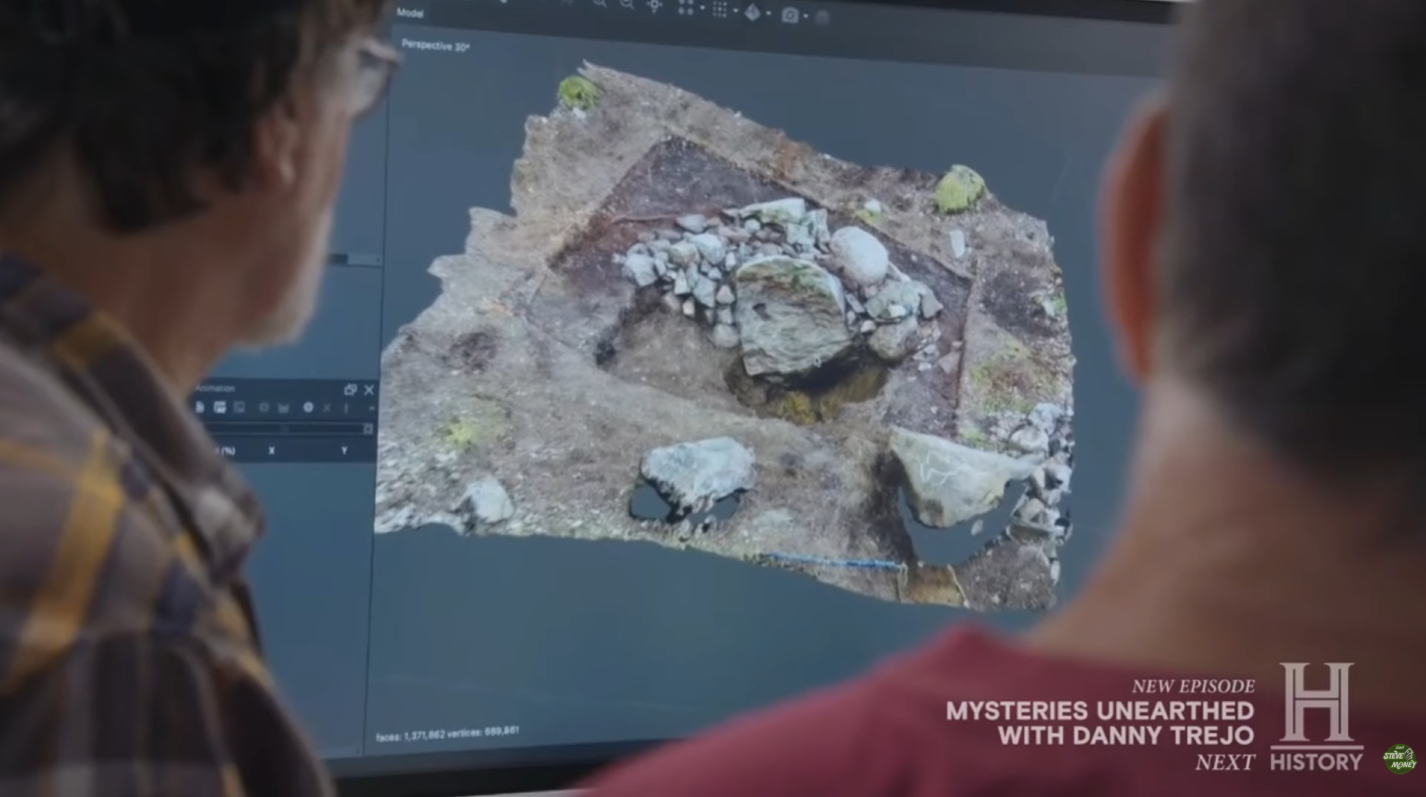Click the second icon in Animation toolbar
Image resolution: width=1426 pixels, height=797 pixels.
(219, 407)
